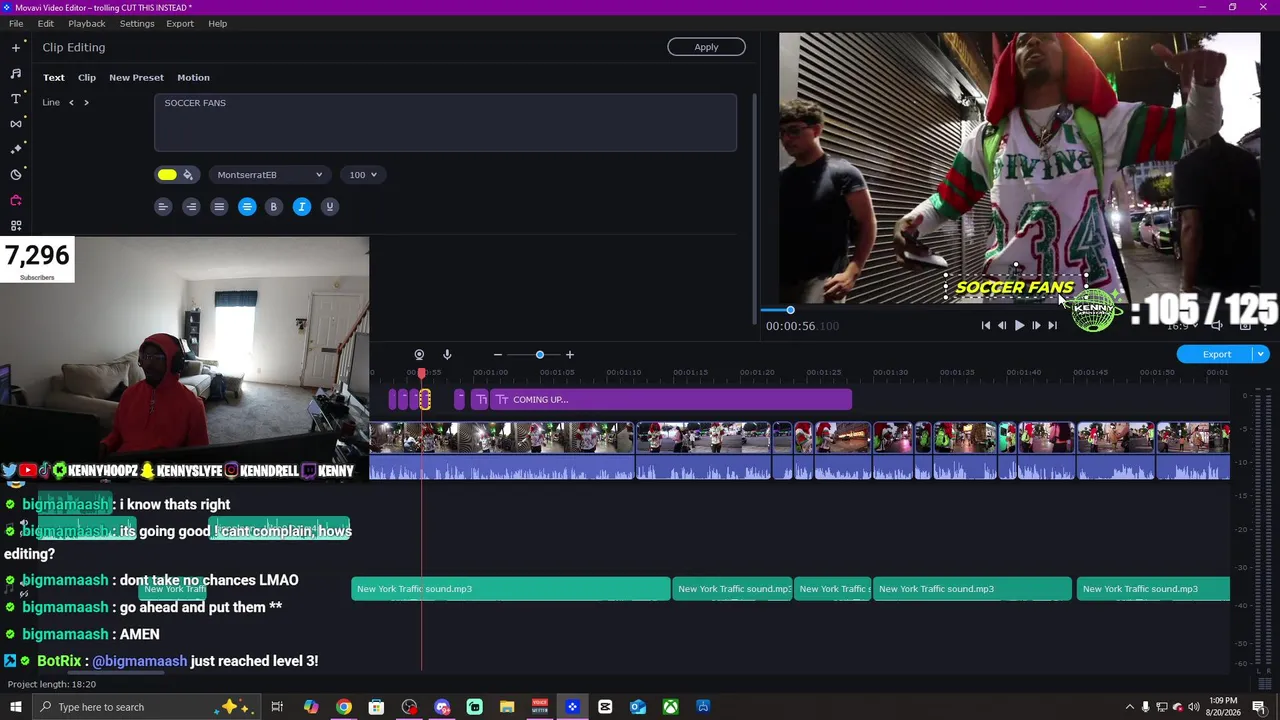Play the preview video
Image resolution: width=1280 pixels, height=720 pixels.
point(1019,325)
